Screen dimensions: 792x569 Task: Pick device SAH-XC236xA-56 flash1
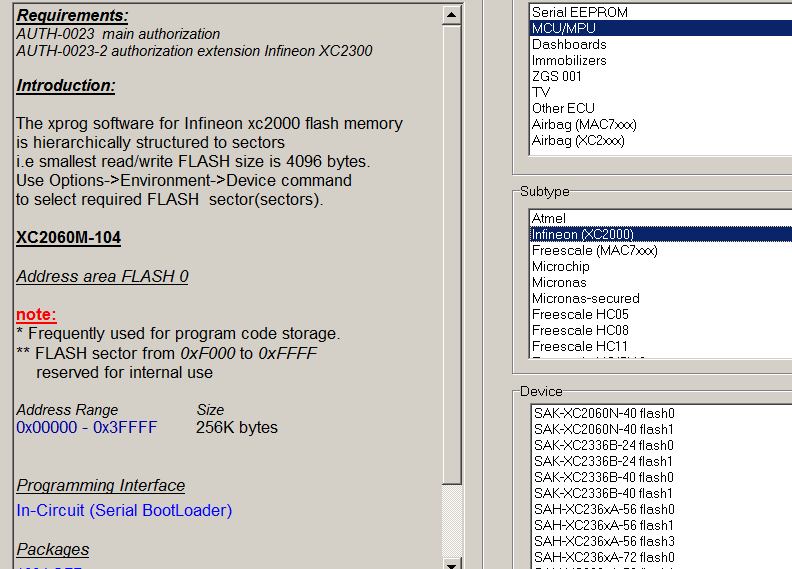(x=662, y=525)
